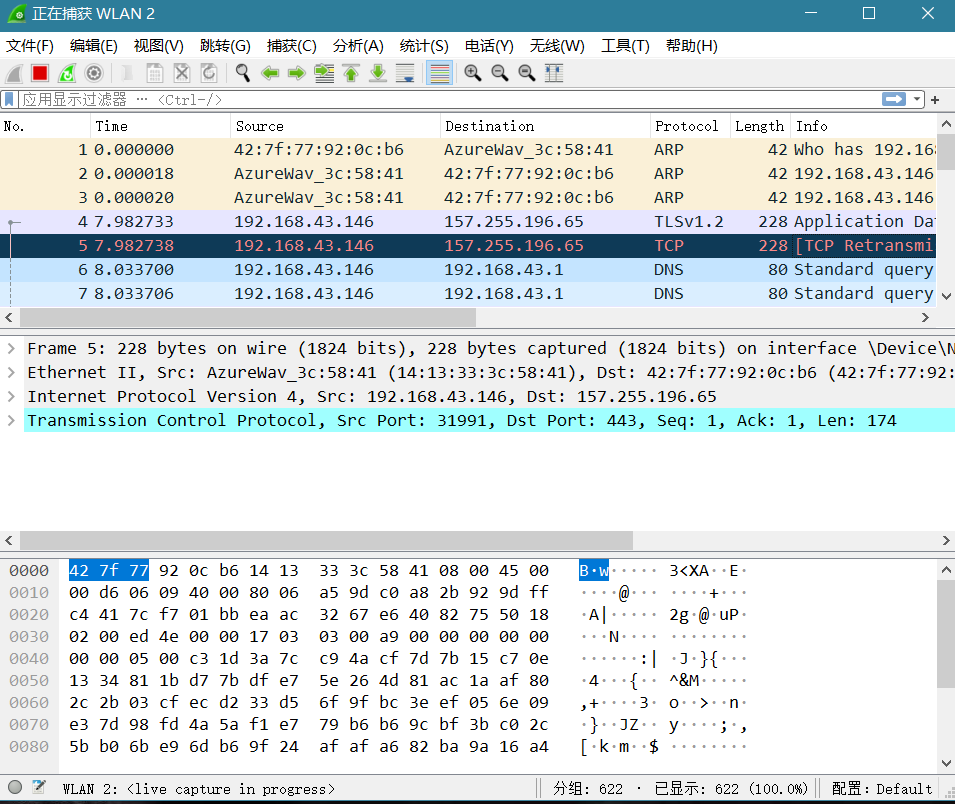Select packet 6 DNS query row
The height and width of the screenshot is (804, 955).
(x=468, y=270)
